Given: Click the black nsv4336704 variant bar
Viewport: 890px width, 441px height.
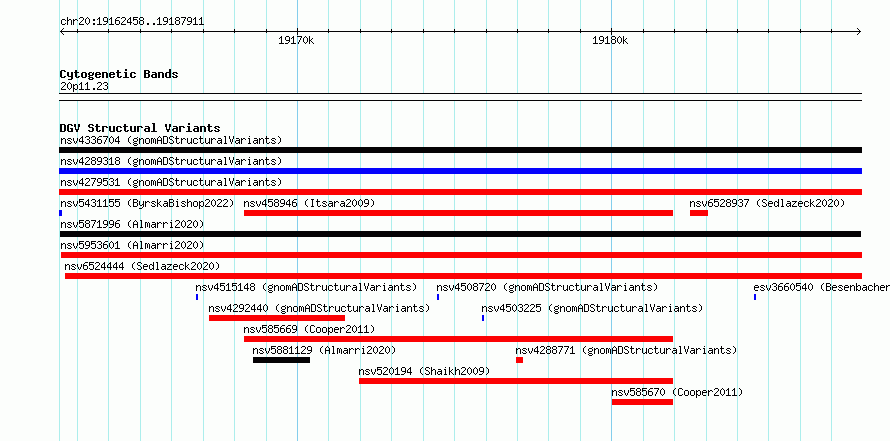Looking at the screenshot, I should click(x=460, y=150).
